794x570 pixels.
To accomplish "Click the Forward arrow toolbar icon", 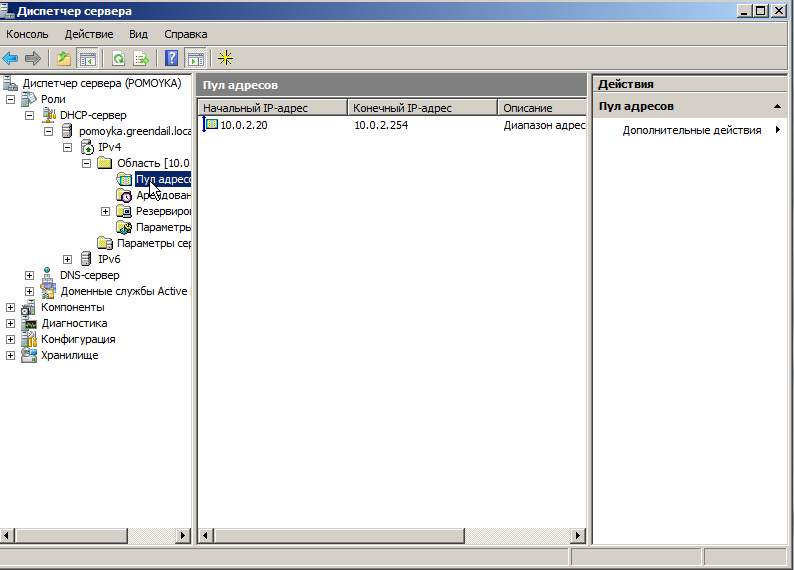I will (x=33, y=58).
